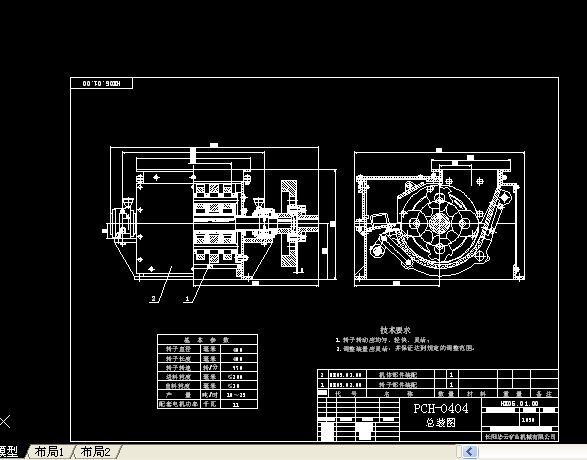Screen dimensions: 587x460
Task: Select the 机体部件装配 parts list entry
Action: [398, 374]
